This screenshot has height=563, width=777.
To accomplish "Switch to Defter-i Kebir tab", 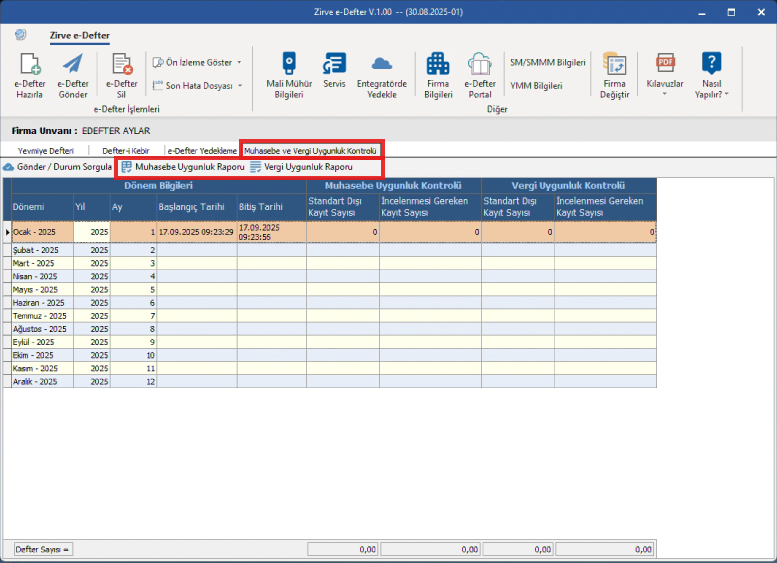I will pyautogui.click(x=126, y=151).
